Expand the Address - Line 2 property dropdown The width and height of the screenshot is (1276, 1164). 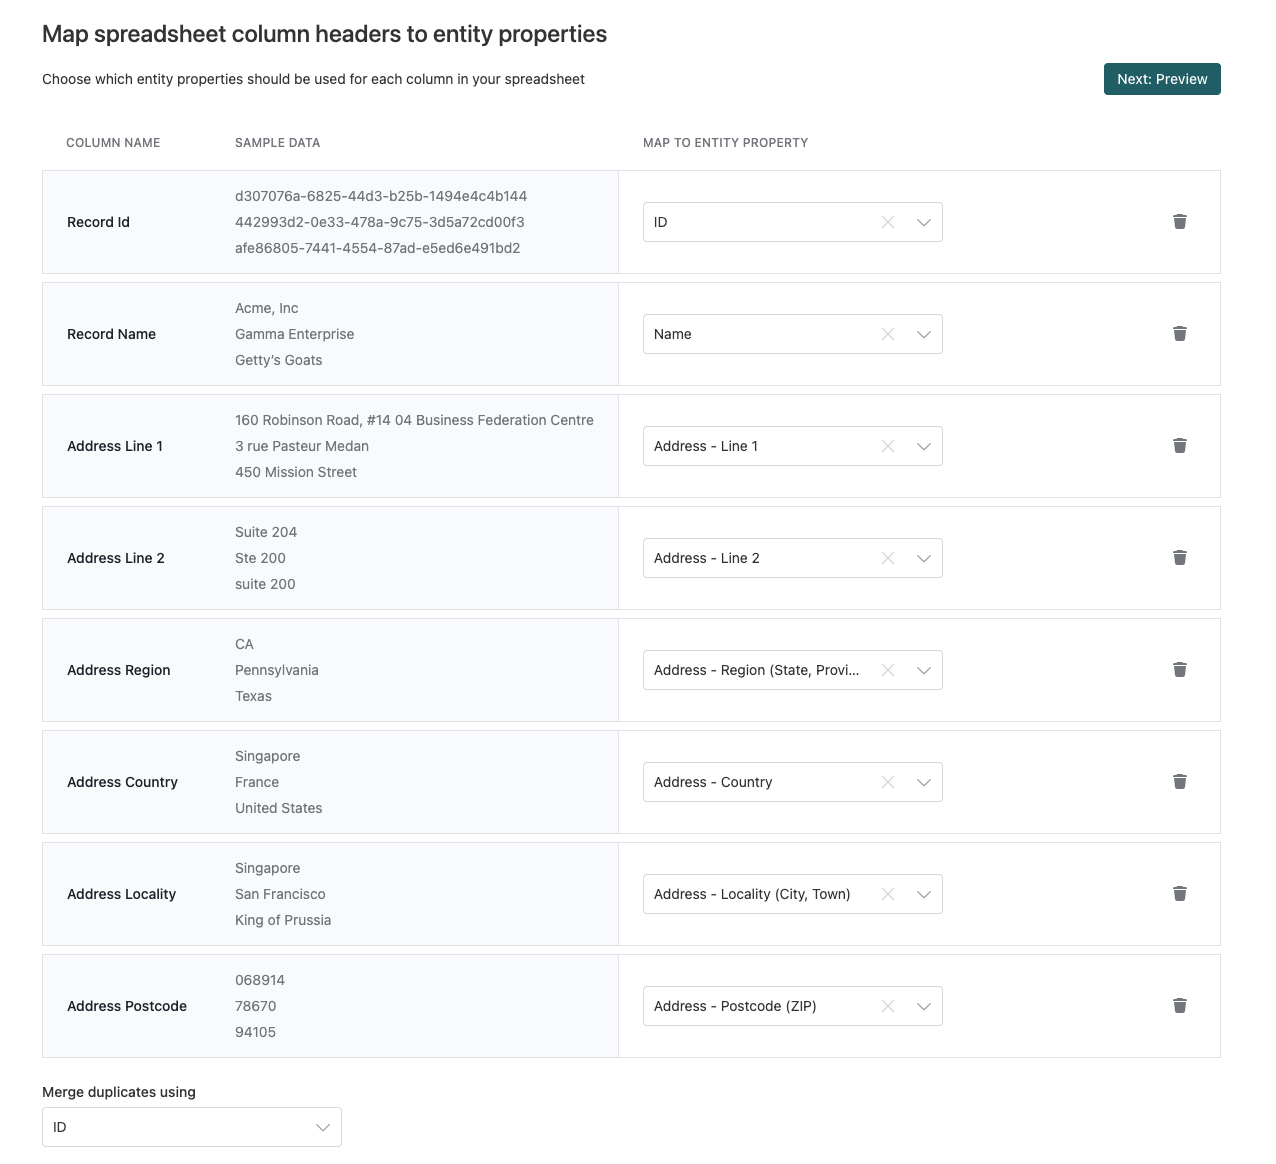pos(922,558)
